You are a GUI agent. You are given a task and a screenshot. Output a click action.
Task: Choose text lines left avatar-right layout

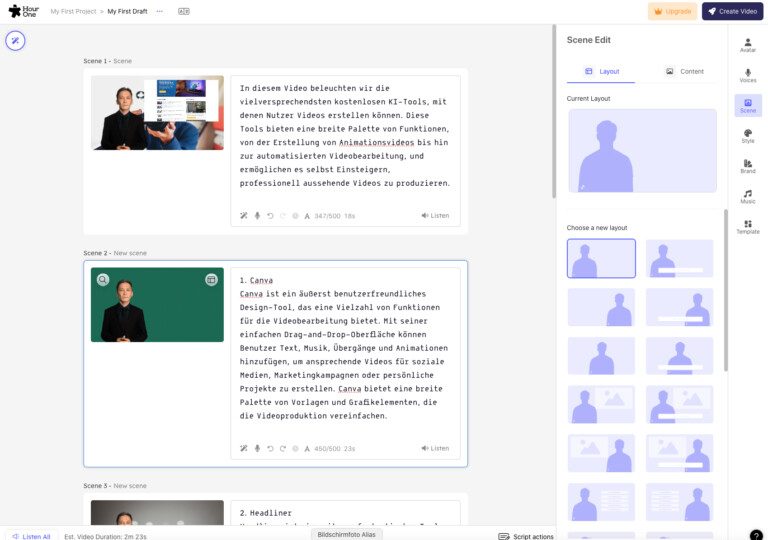[679, 502]
